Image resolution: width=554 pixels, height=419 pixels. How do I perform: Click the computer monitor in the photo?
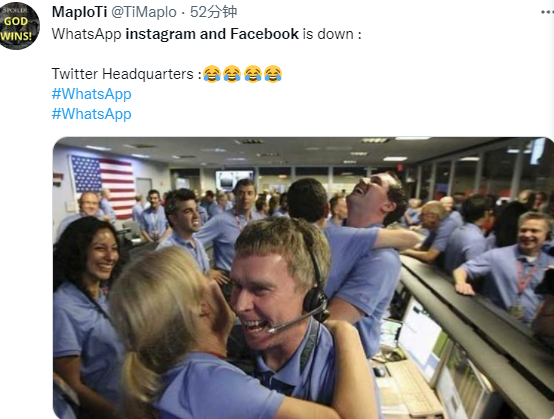click(x=422, y=341)
